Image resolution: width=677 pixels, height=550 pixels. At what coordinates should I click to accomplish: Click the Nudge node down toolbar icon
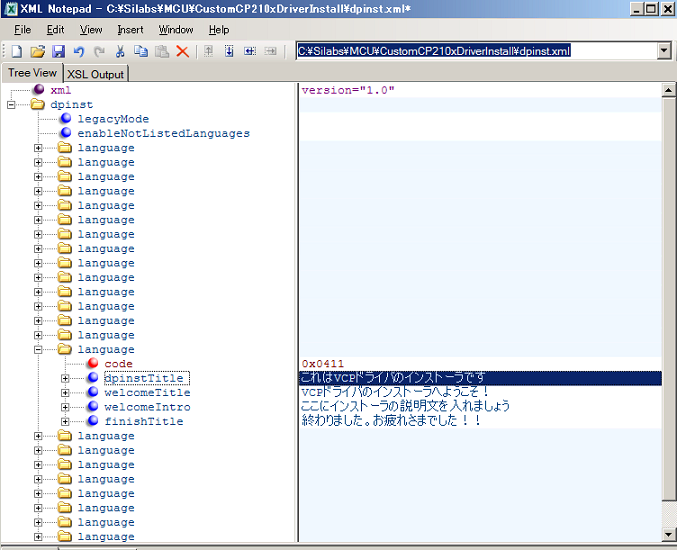pos(229,51)
